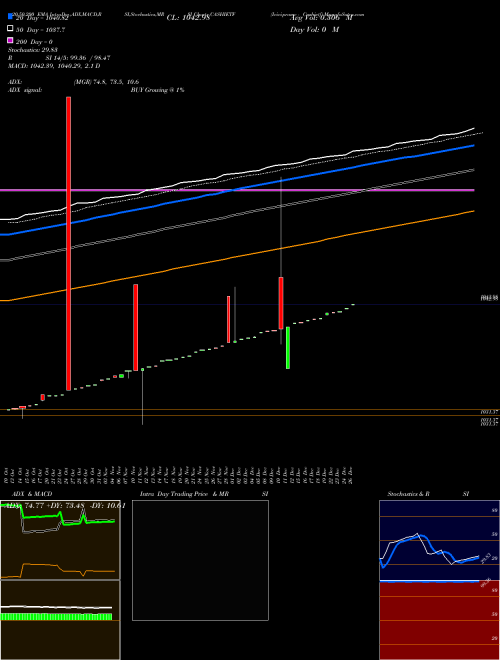The height and width of the screenshot is (660, 500).
Task: Click the orange moving average line
Action: coord(237,255)
